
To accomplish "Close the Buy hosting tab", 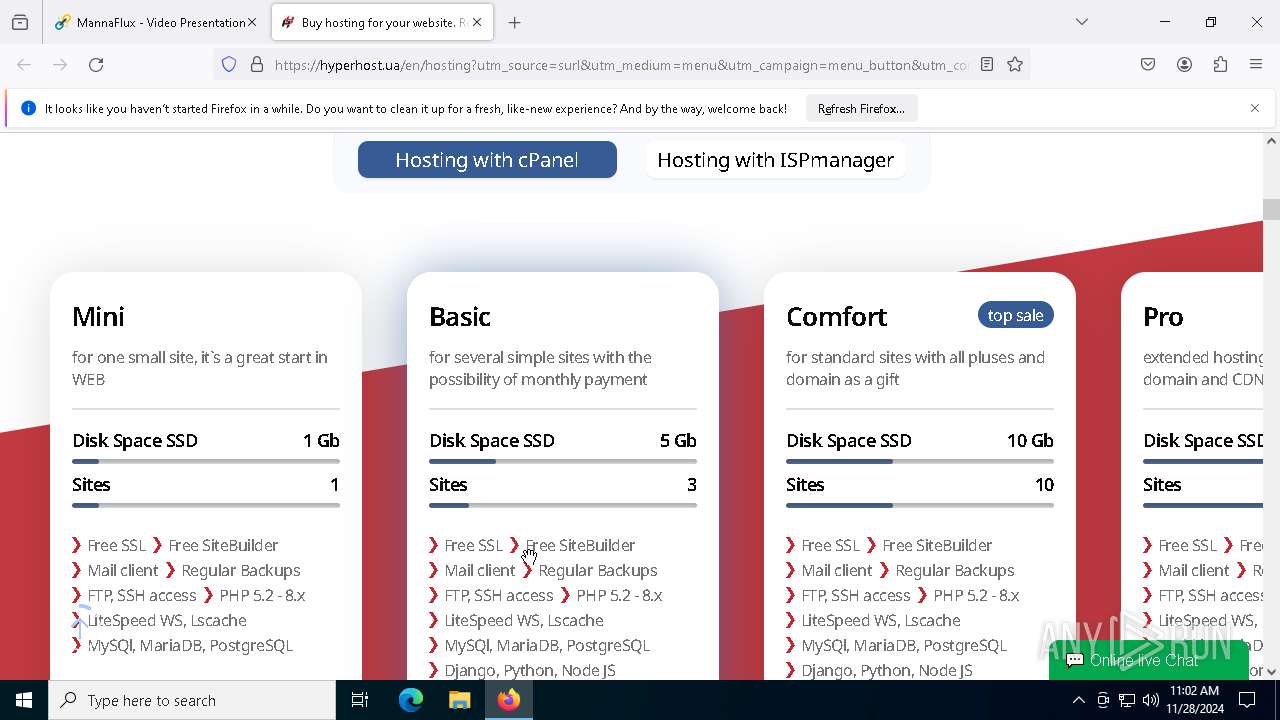I will (477, 22).
